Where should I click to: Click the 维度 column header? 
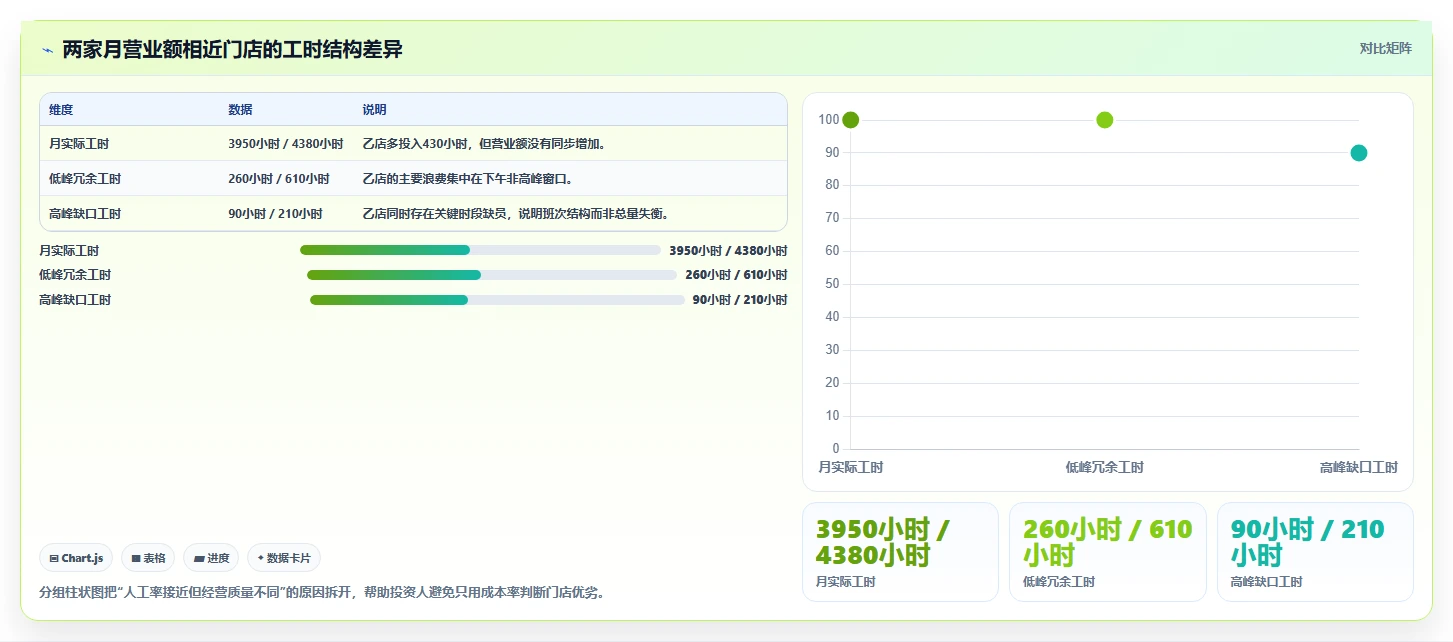(61, 110)
